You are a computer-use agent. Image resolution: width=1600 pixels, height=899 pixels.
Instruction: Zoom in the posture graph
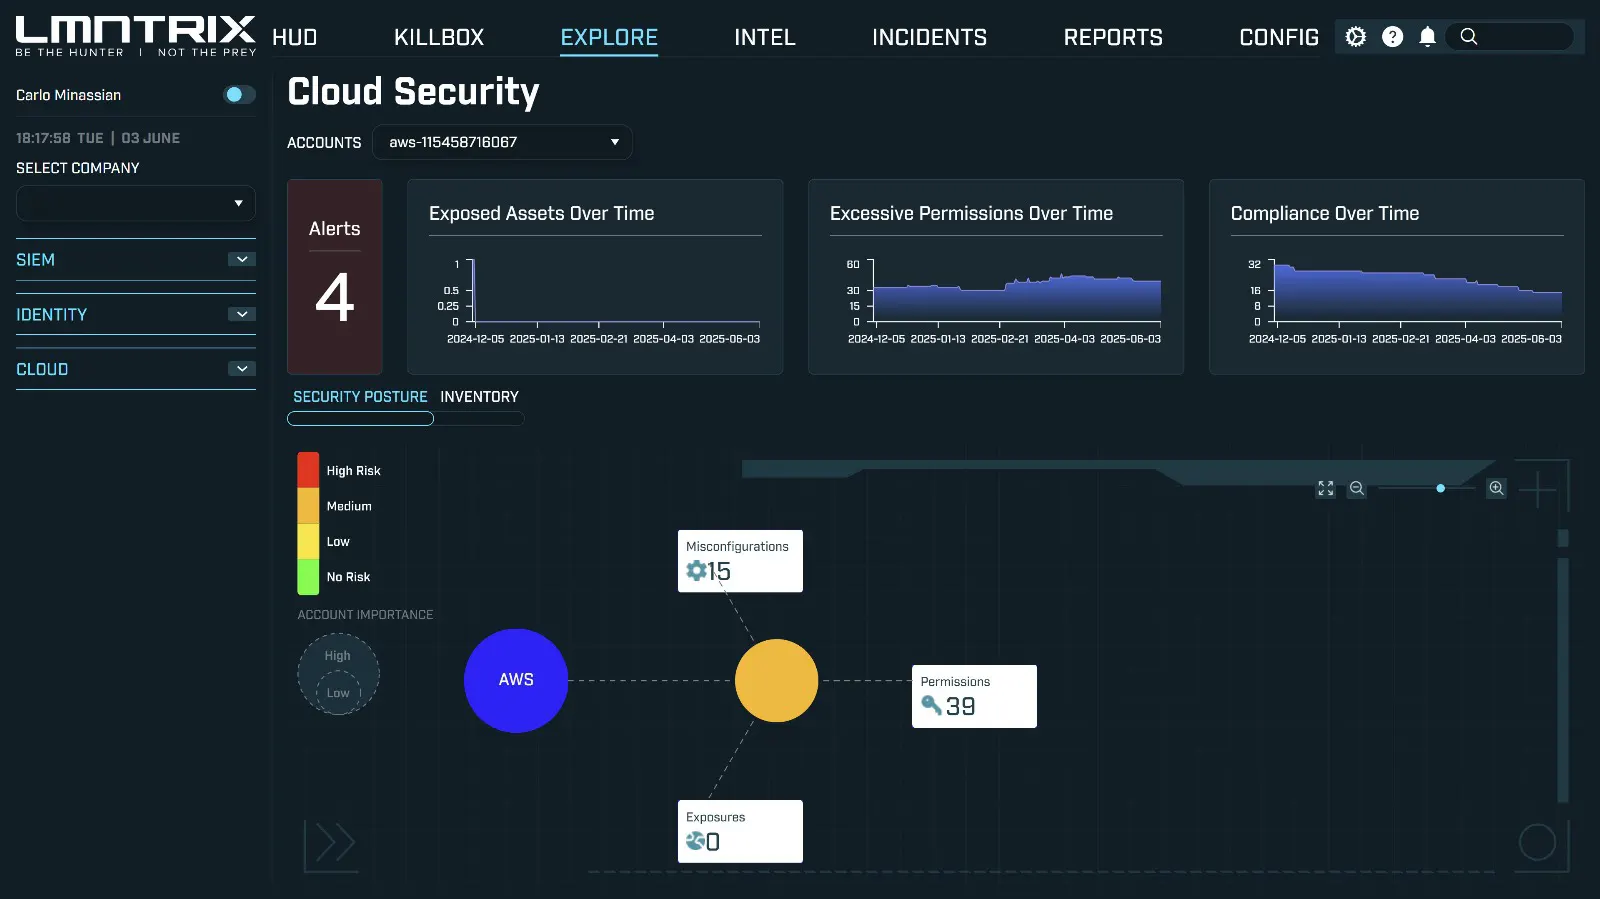(x=1496, y=488)
